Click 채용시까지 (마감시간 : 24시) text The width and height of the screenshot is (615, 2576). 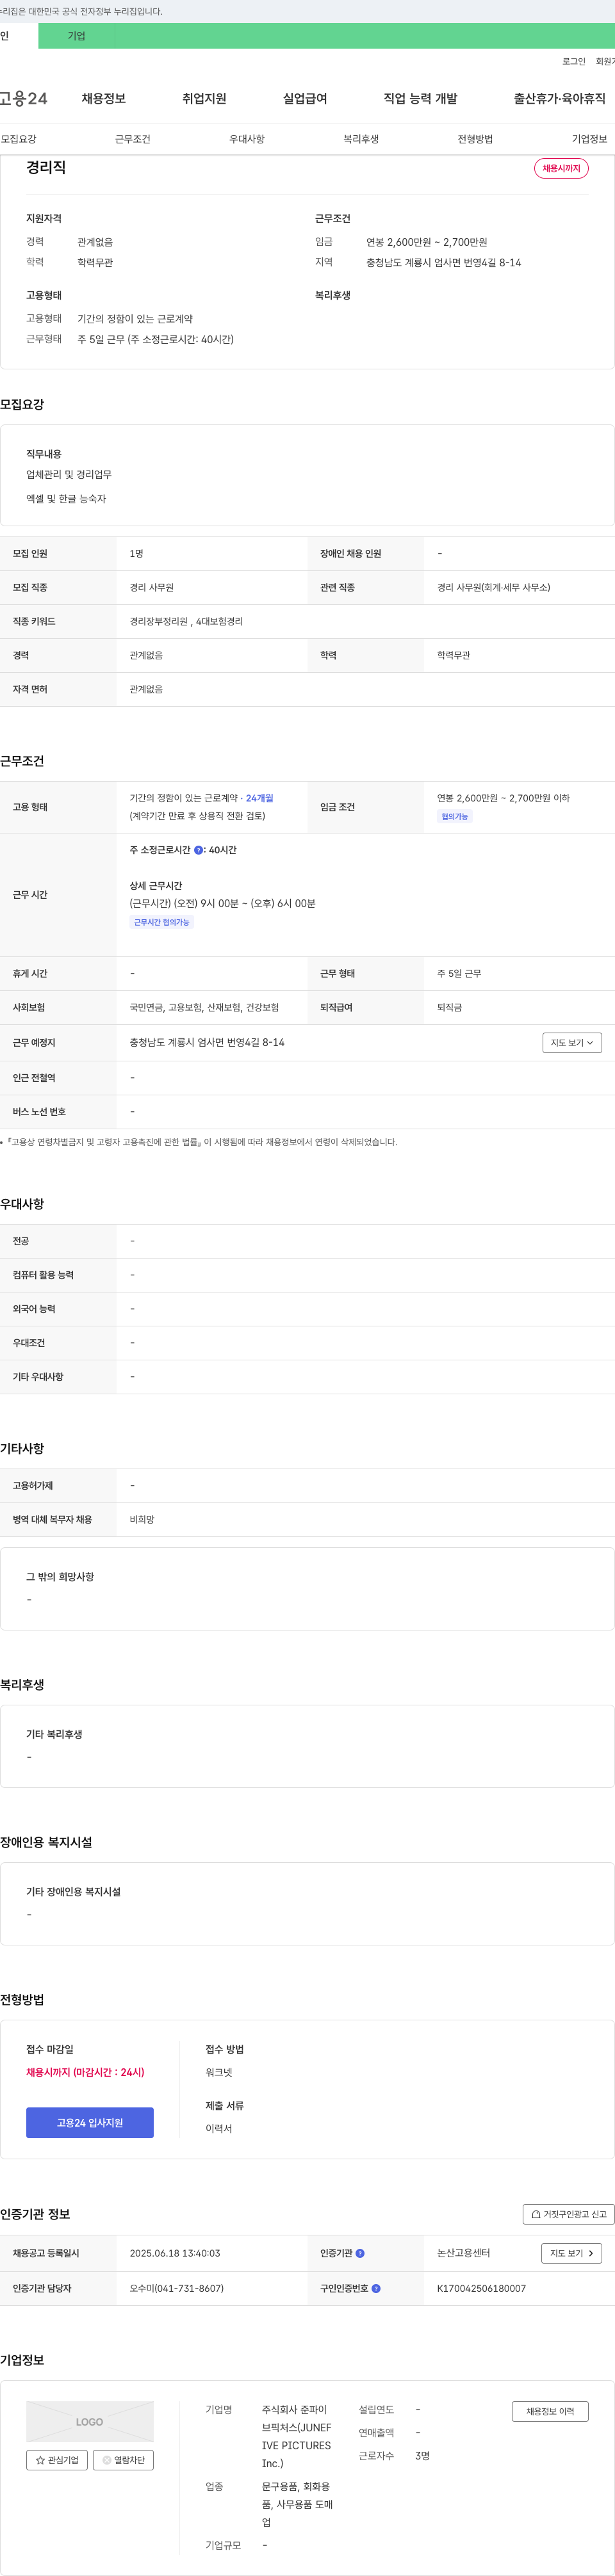click(85, 2072)
